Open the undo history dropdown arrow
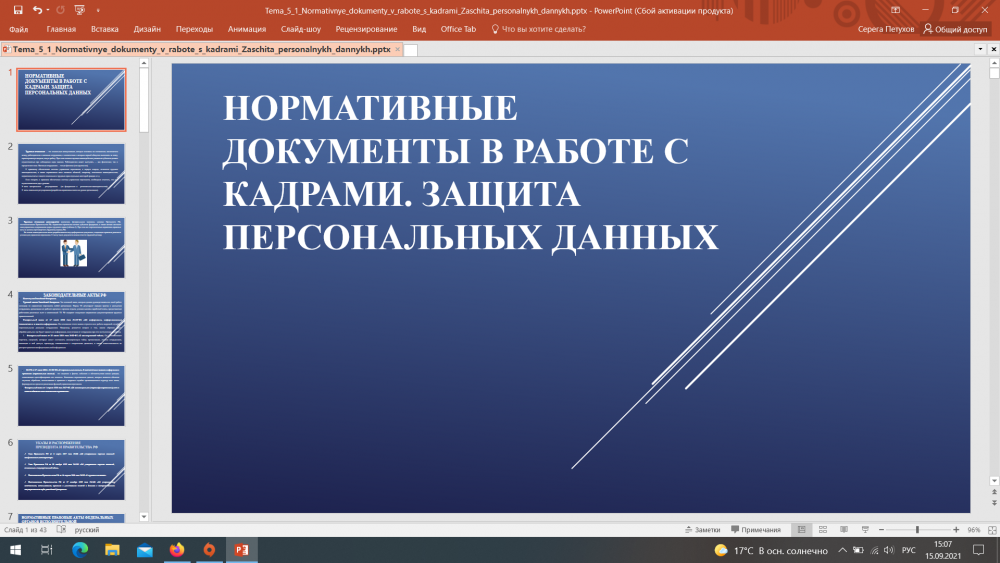Viewport: 1000px width, 563px height. 48,10
